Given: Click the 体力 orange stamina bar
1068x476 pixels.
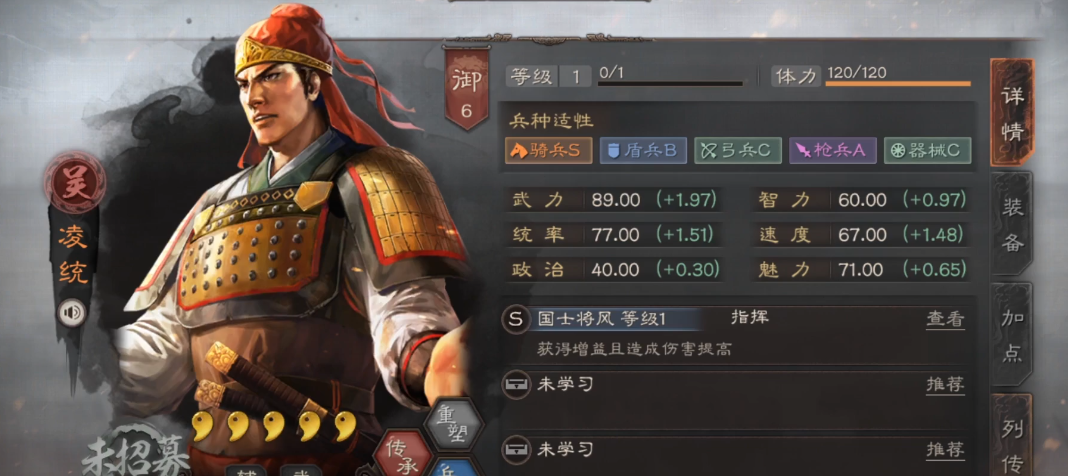Looking at the screenshot, I should pyautogui.click(x=898, y=84).
